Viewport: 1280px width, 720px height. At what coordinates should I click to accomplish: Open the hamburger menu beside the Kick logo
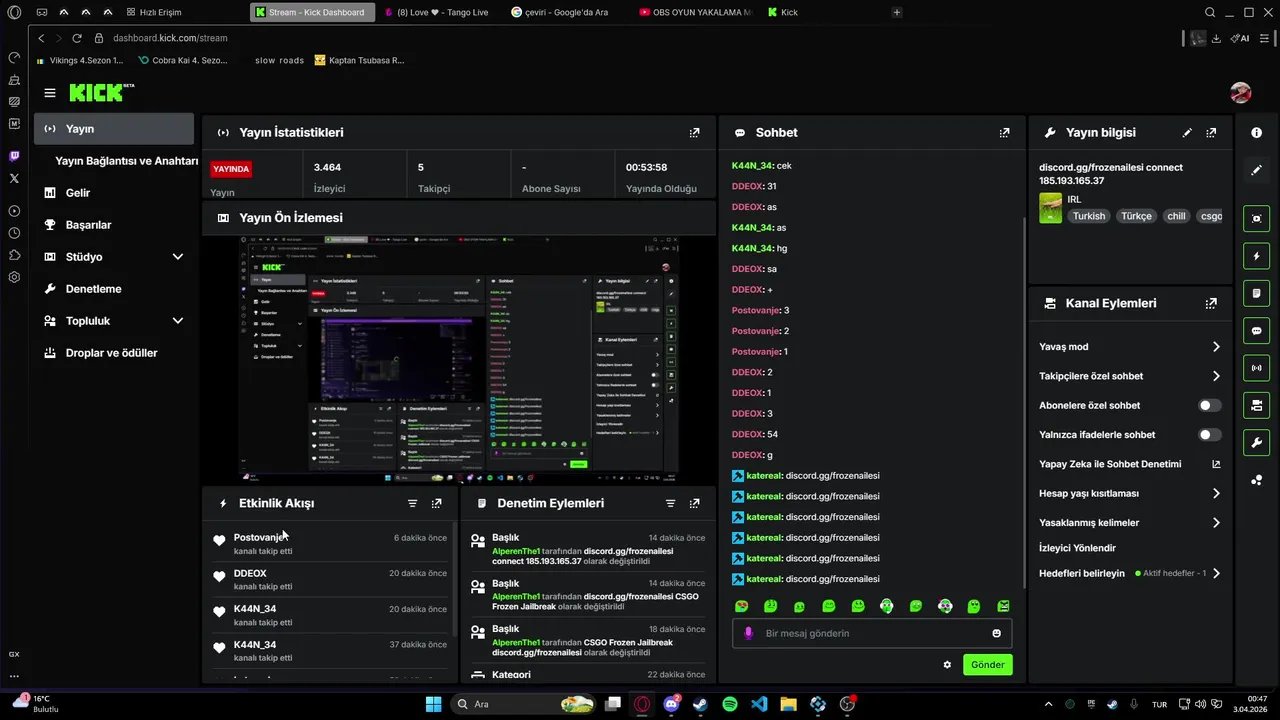tap(50, 93)
